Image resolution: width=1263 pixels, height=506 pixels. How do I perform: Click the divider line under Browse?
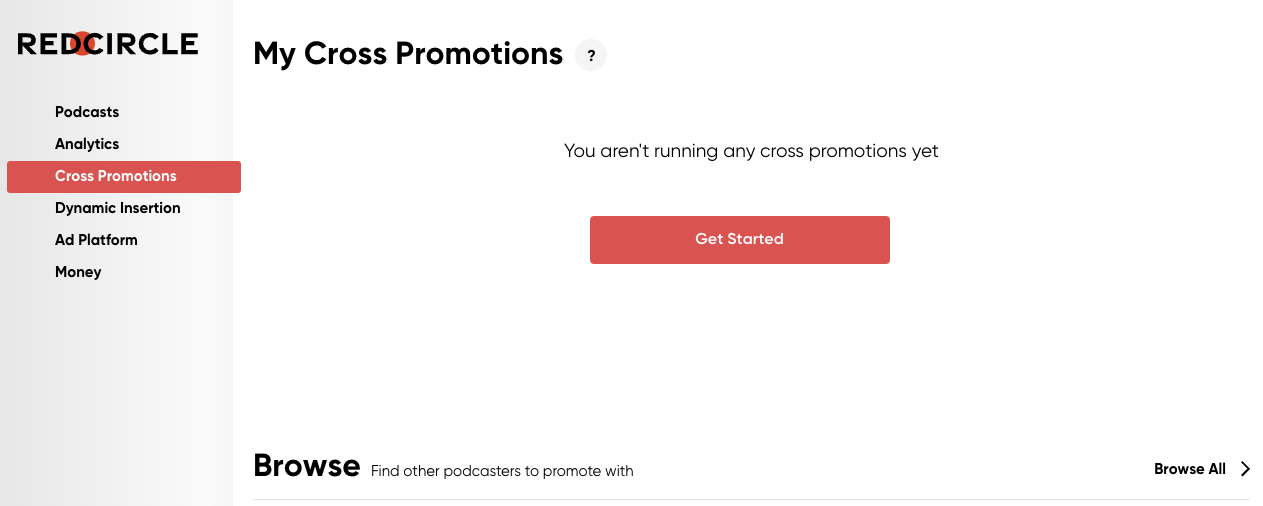point(751,499)
